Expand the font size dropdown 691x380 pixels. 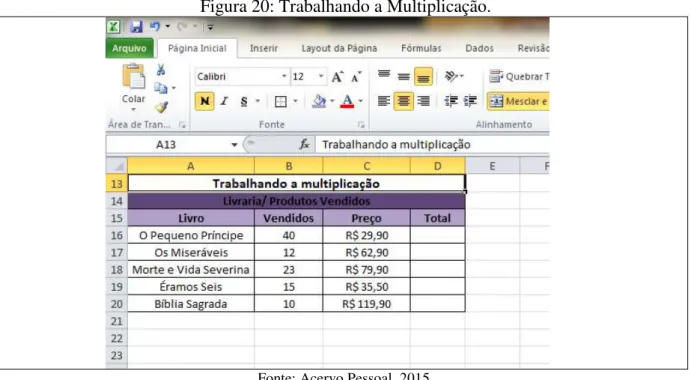click(321, 77)
